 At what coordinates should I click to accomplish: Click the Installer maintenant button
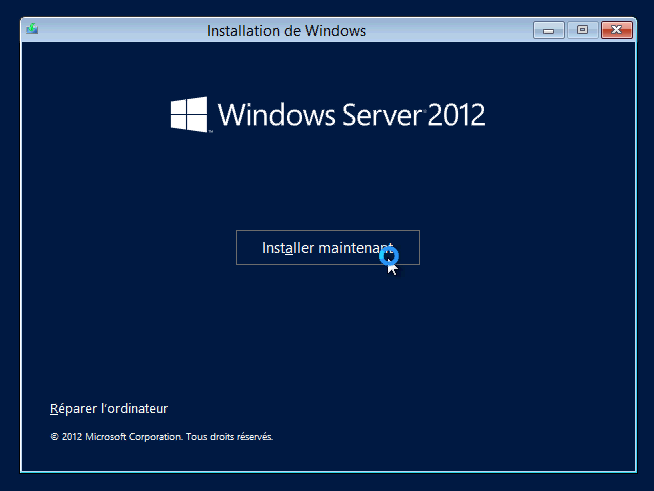point(328,247)
